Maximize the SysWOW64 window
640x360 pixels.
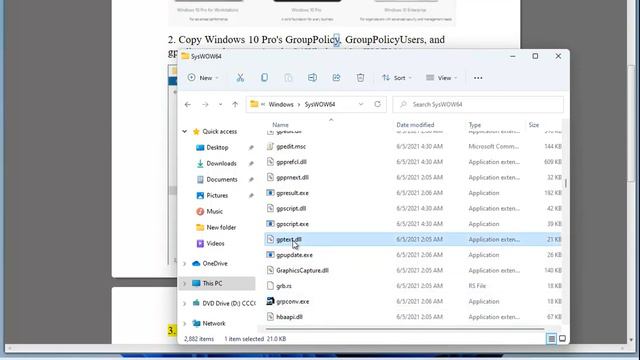tap(535, 56)
